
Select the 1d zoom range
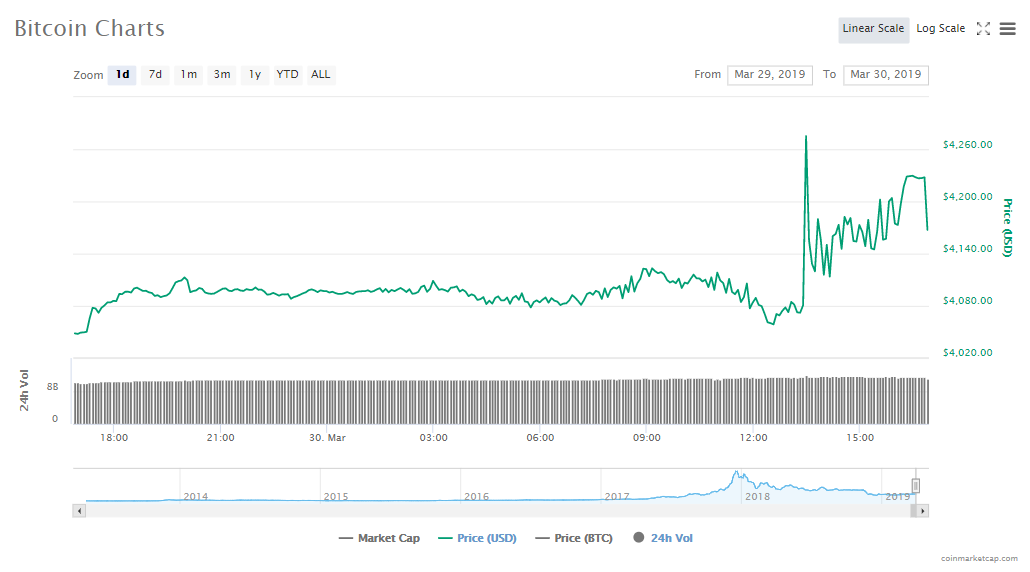click(122, 75)
